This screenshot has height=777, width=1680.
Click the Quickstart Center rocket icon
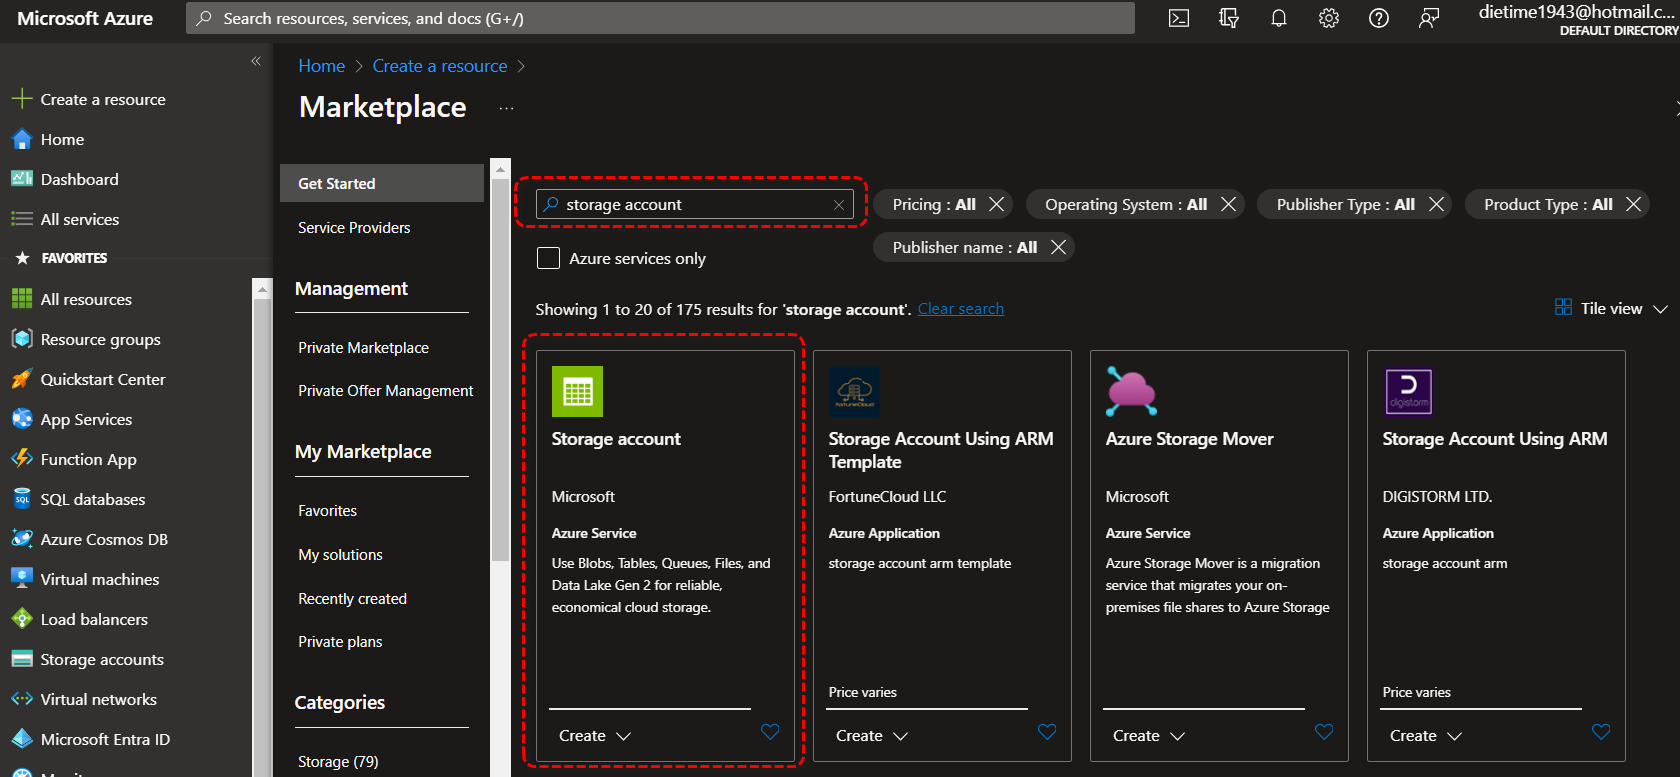pos(22,379)
